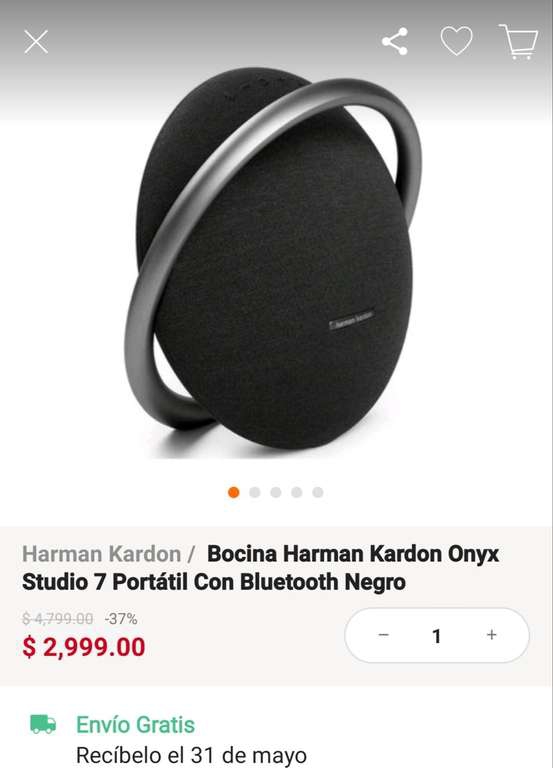Add product to favorites with heart icon
Viewport: 553px width, 768px height.
(457, 41)
